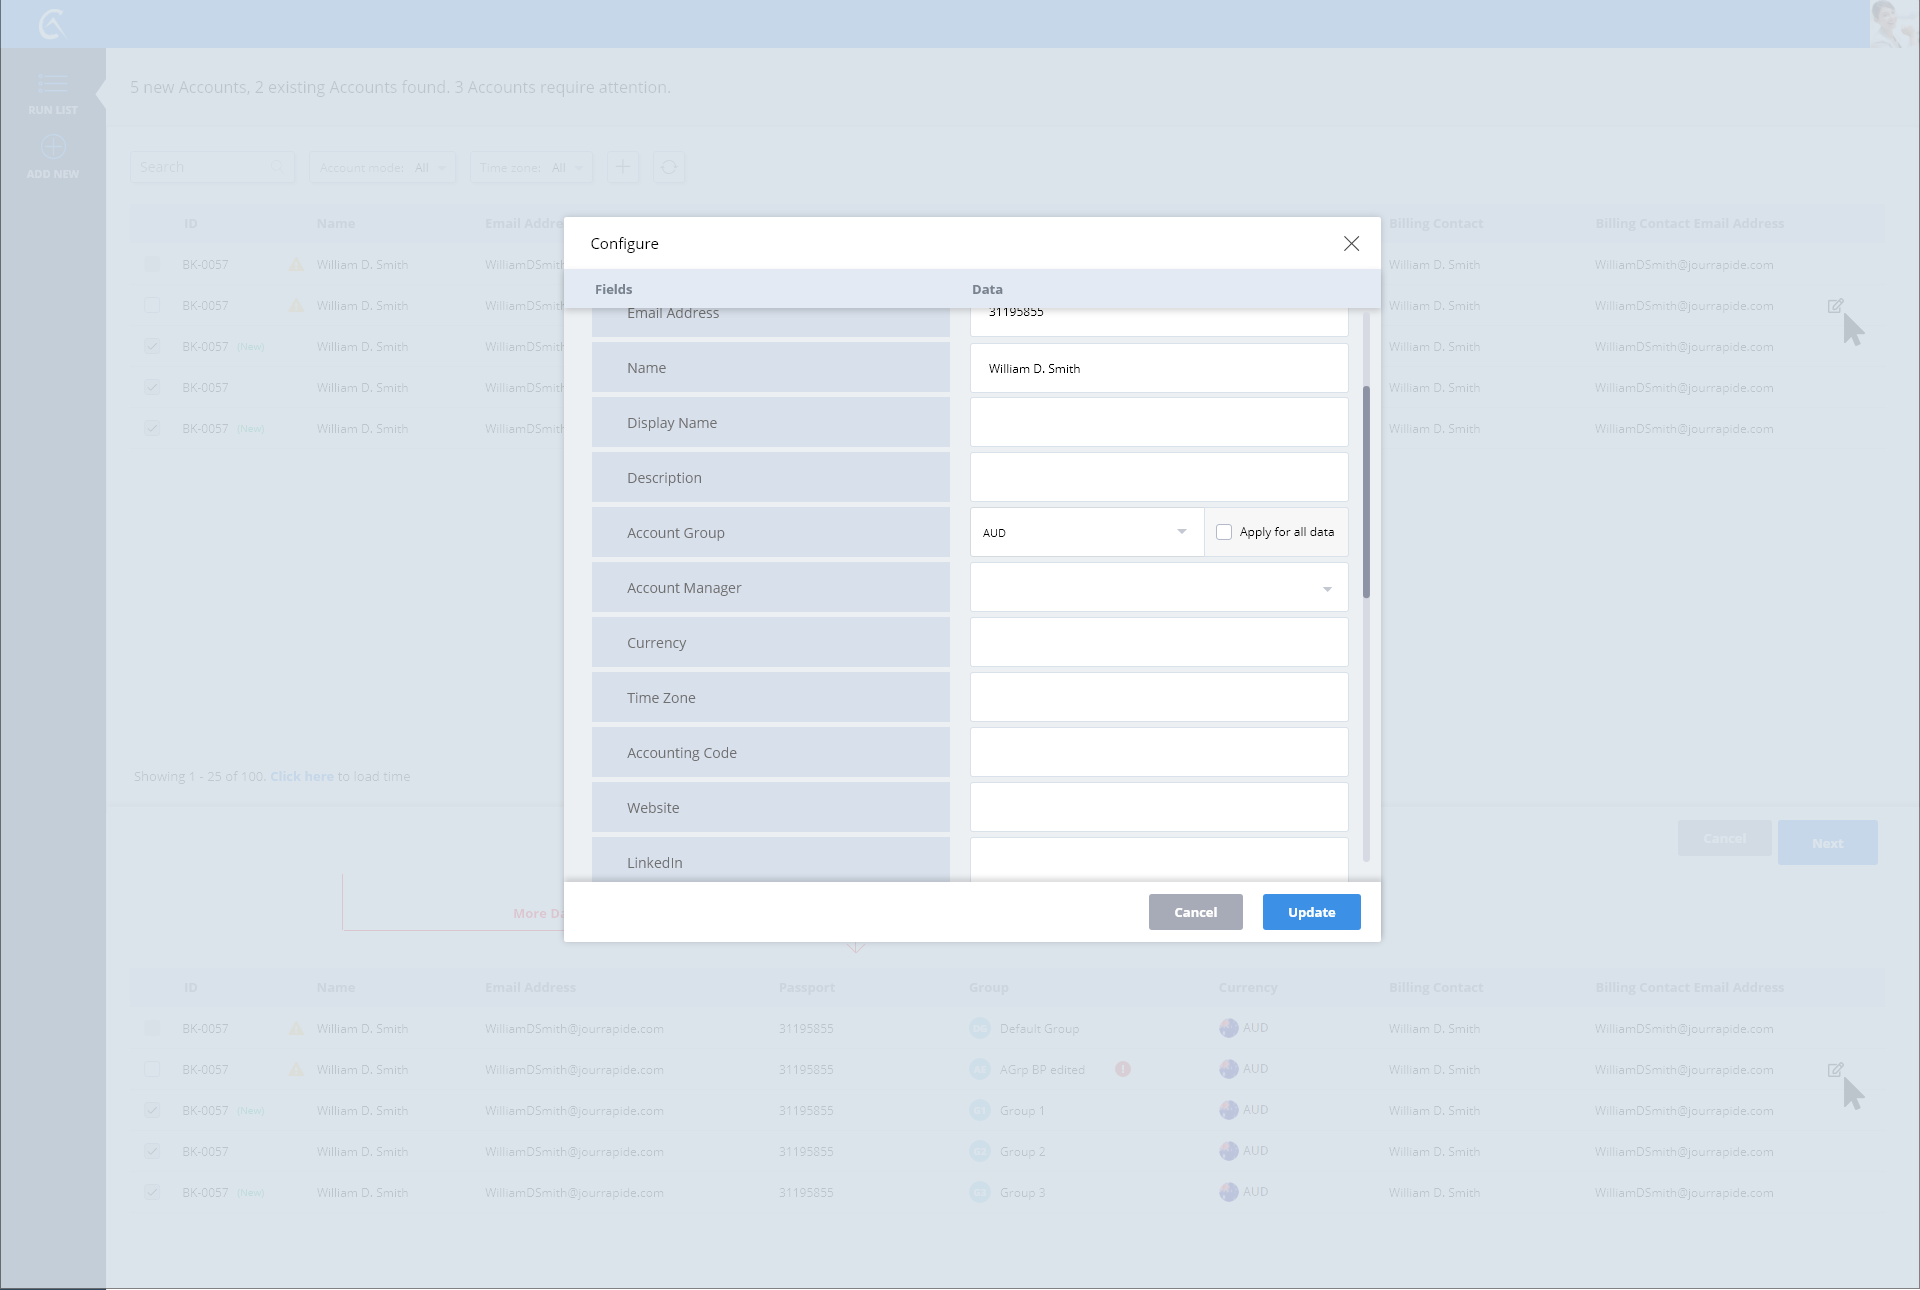Click the plus add icon in the toolbar
1920x1290 pixels.
tap(622, 167)
